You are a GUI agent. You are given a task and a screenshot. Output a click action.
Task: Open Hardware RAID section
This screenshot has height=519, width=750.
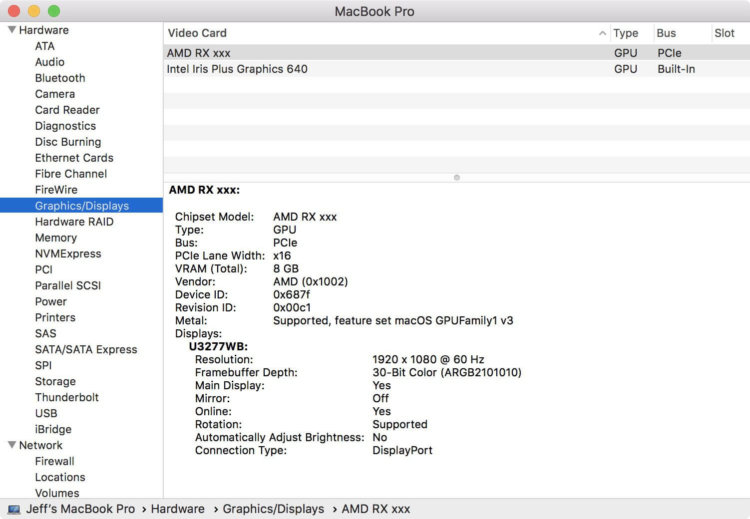pos(74,221)
